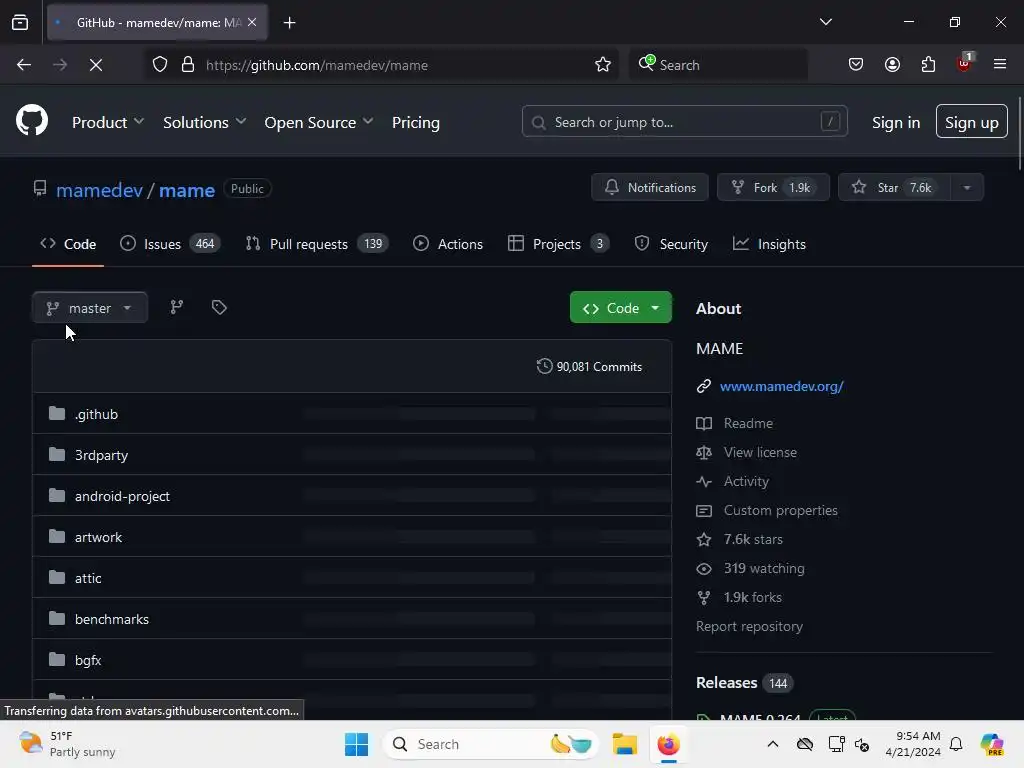This screenshot has width=1024, height=768.
Task: Expand the green Code dropdown button
Action: click(620, 308)
